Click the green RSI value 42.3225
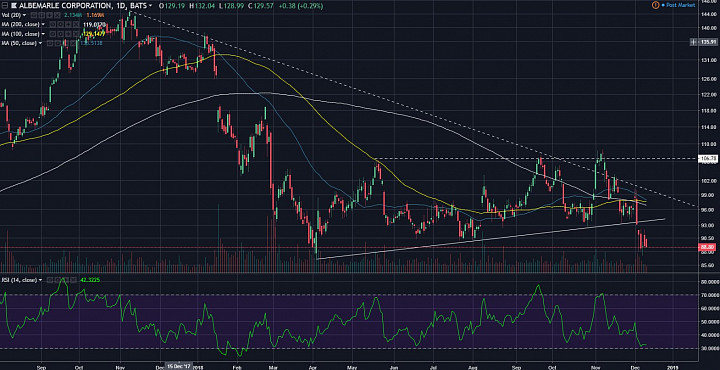 pos(90,280)
